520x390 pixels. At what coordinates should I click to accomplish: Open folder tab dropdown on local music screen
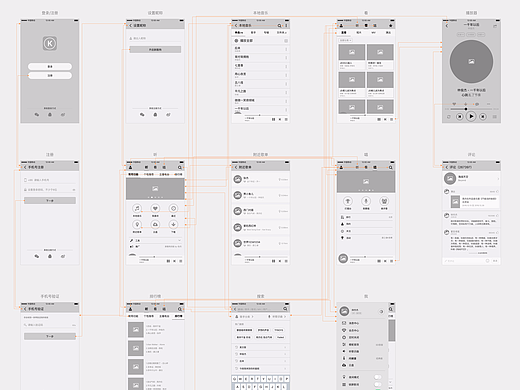(x=282, y=33)
